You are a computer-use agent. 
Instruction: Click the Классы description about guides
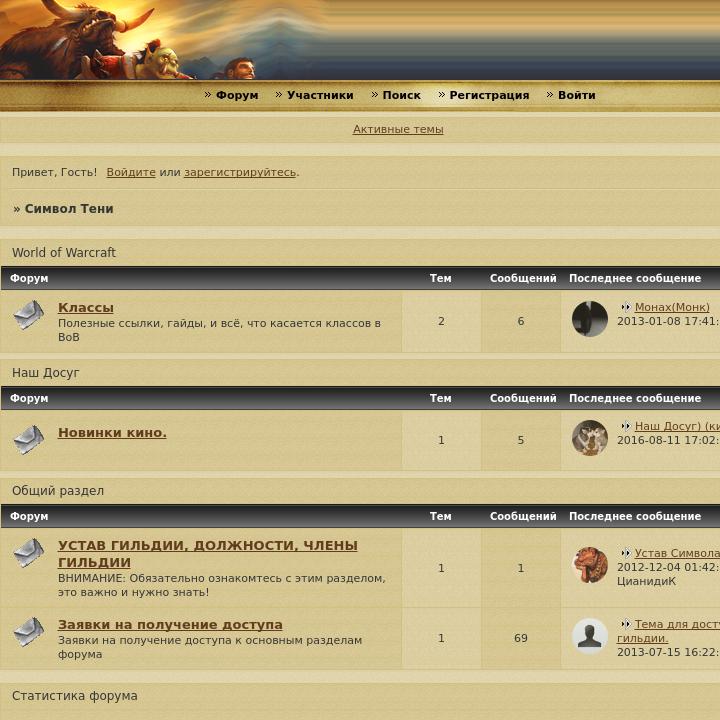click(x=219, y=330)
